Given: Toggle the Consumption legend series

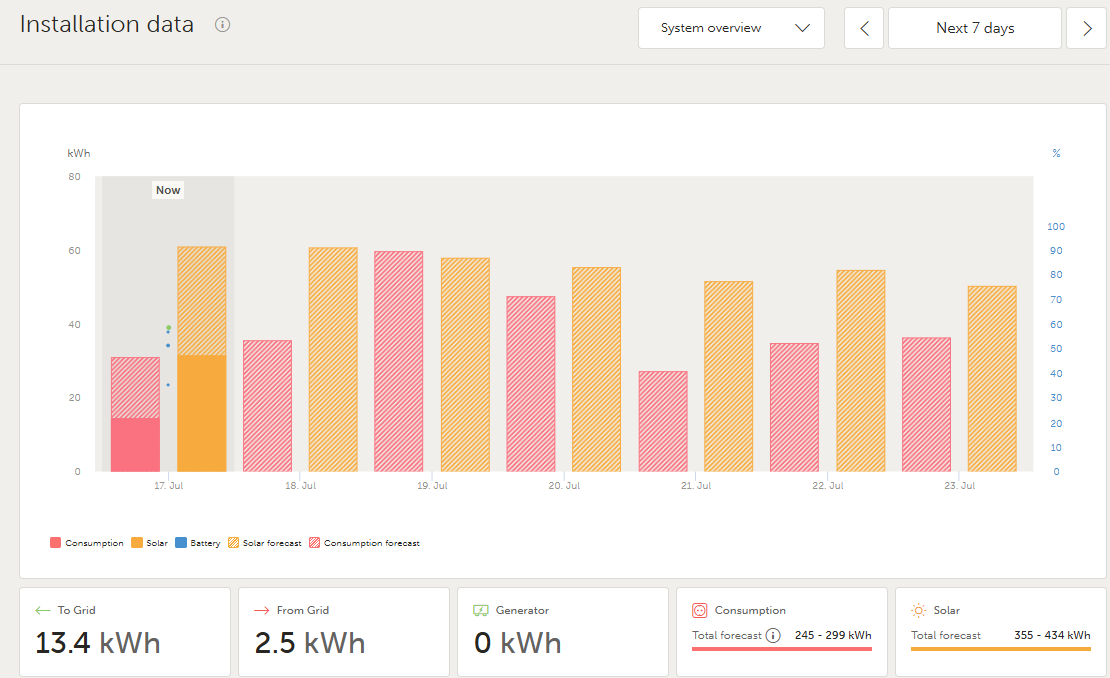Looking at the screenshot, I should [87, 543].
